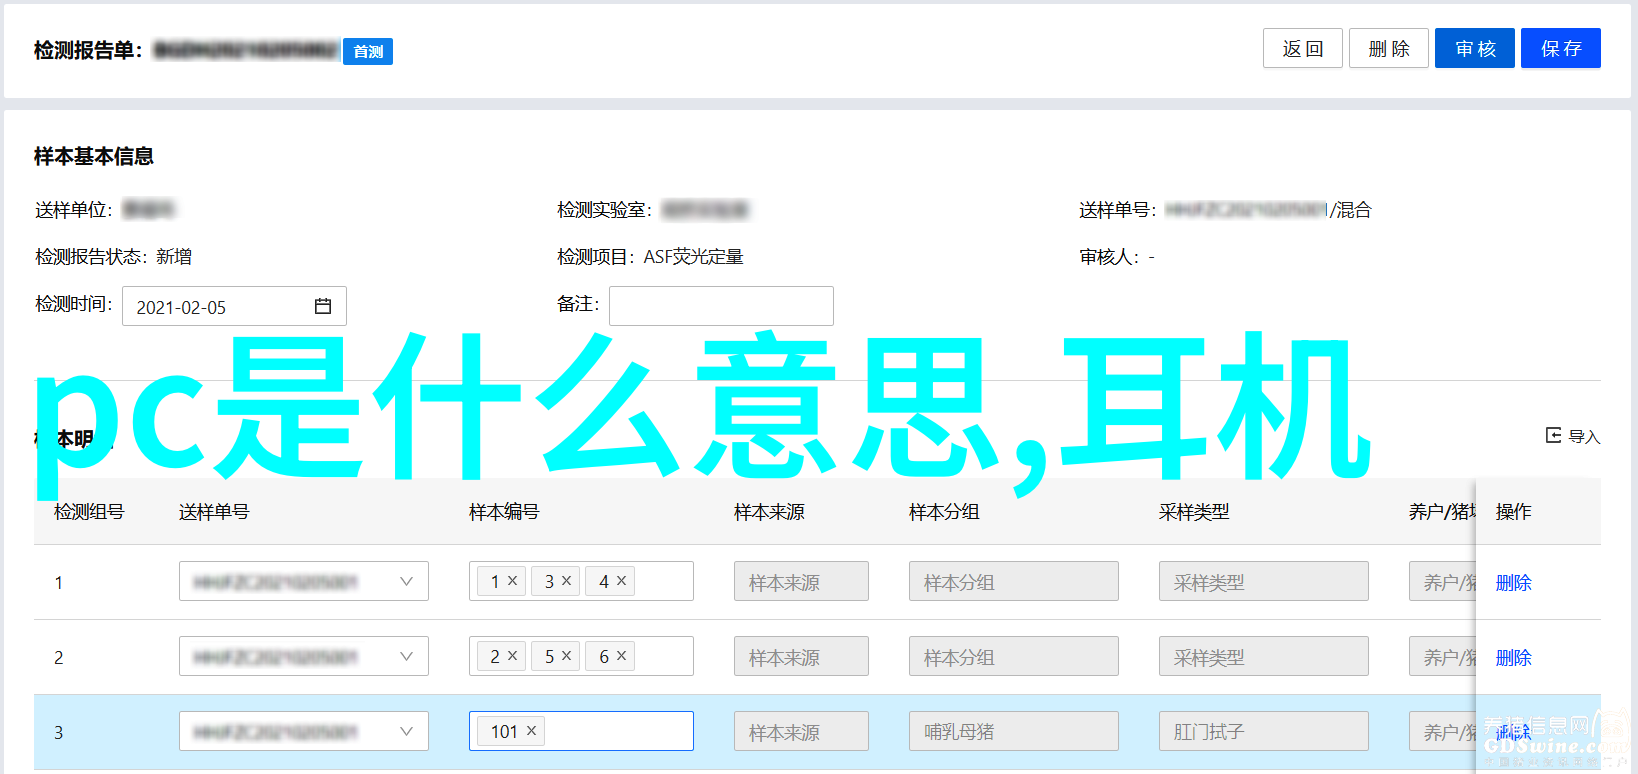
Task: Click the 肛门拭子 field in row 3
Action: [x=1264, y=731]
